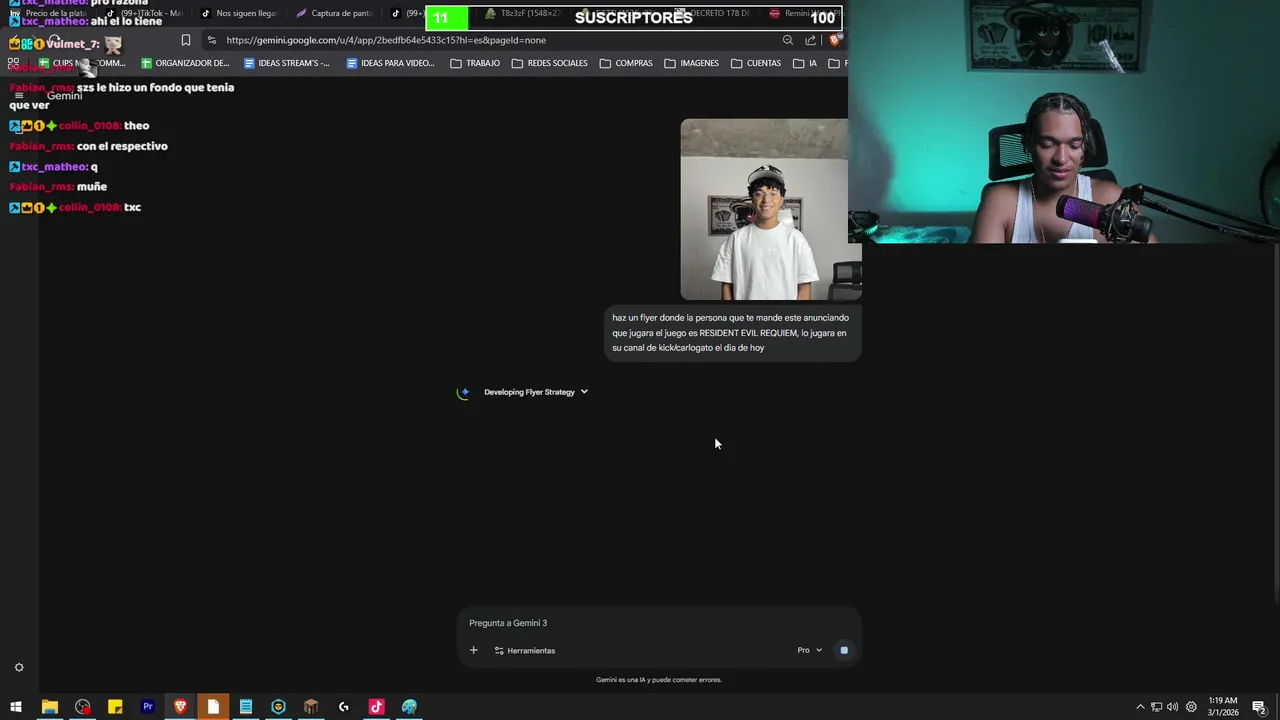Click 'Gemini es una IA y puede cometer errores' text

(658, 680)
